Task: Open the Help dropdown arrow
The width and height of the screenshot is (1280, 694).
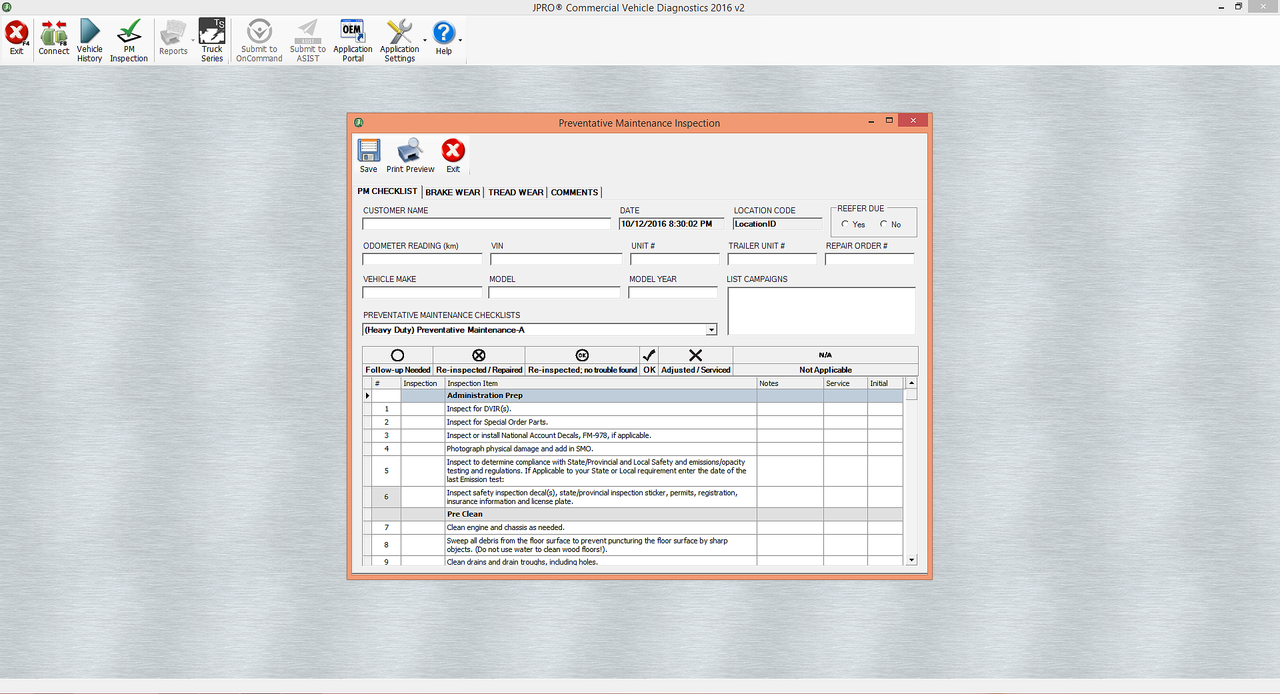Action: [x=459, y=40]
